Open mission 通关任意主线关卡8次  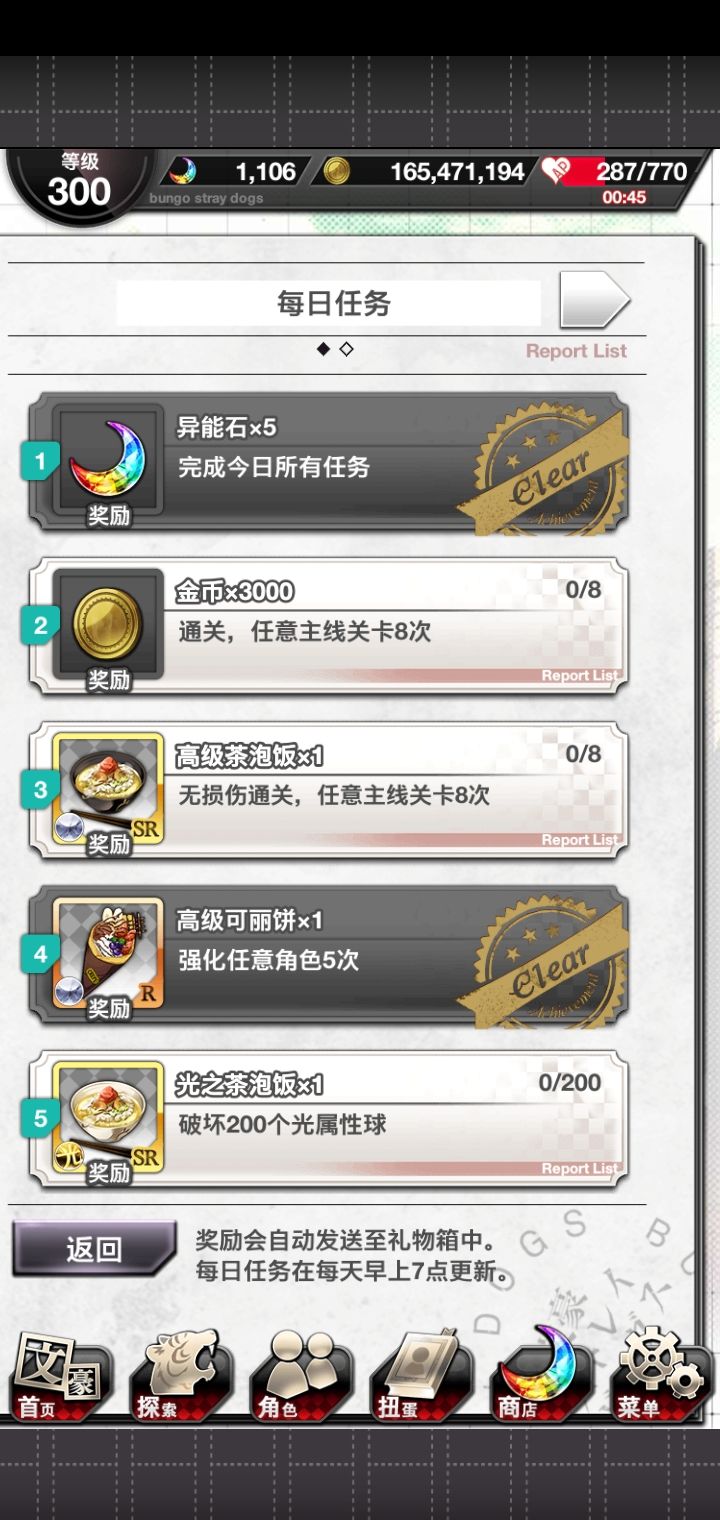coord(329,628)
